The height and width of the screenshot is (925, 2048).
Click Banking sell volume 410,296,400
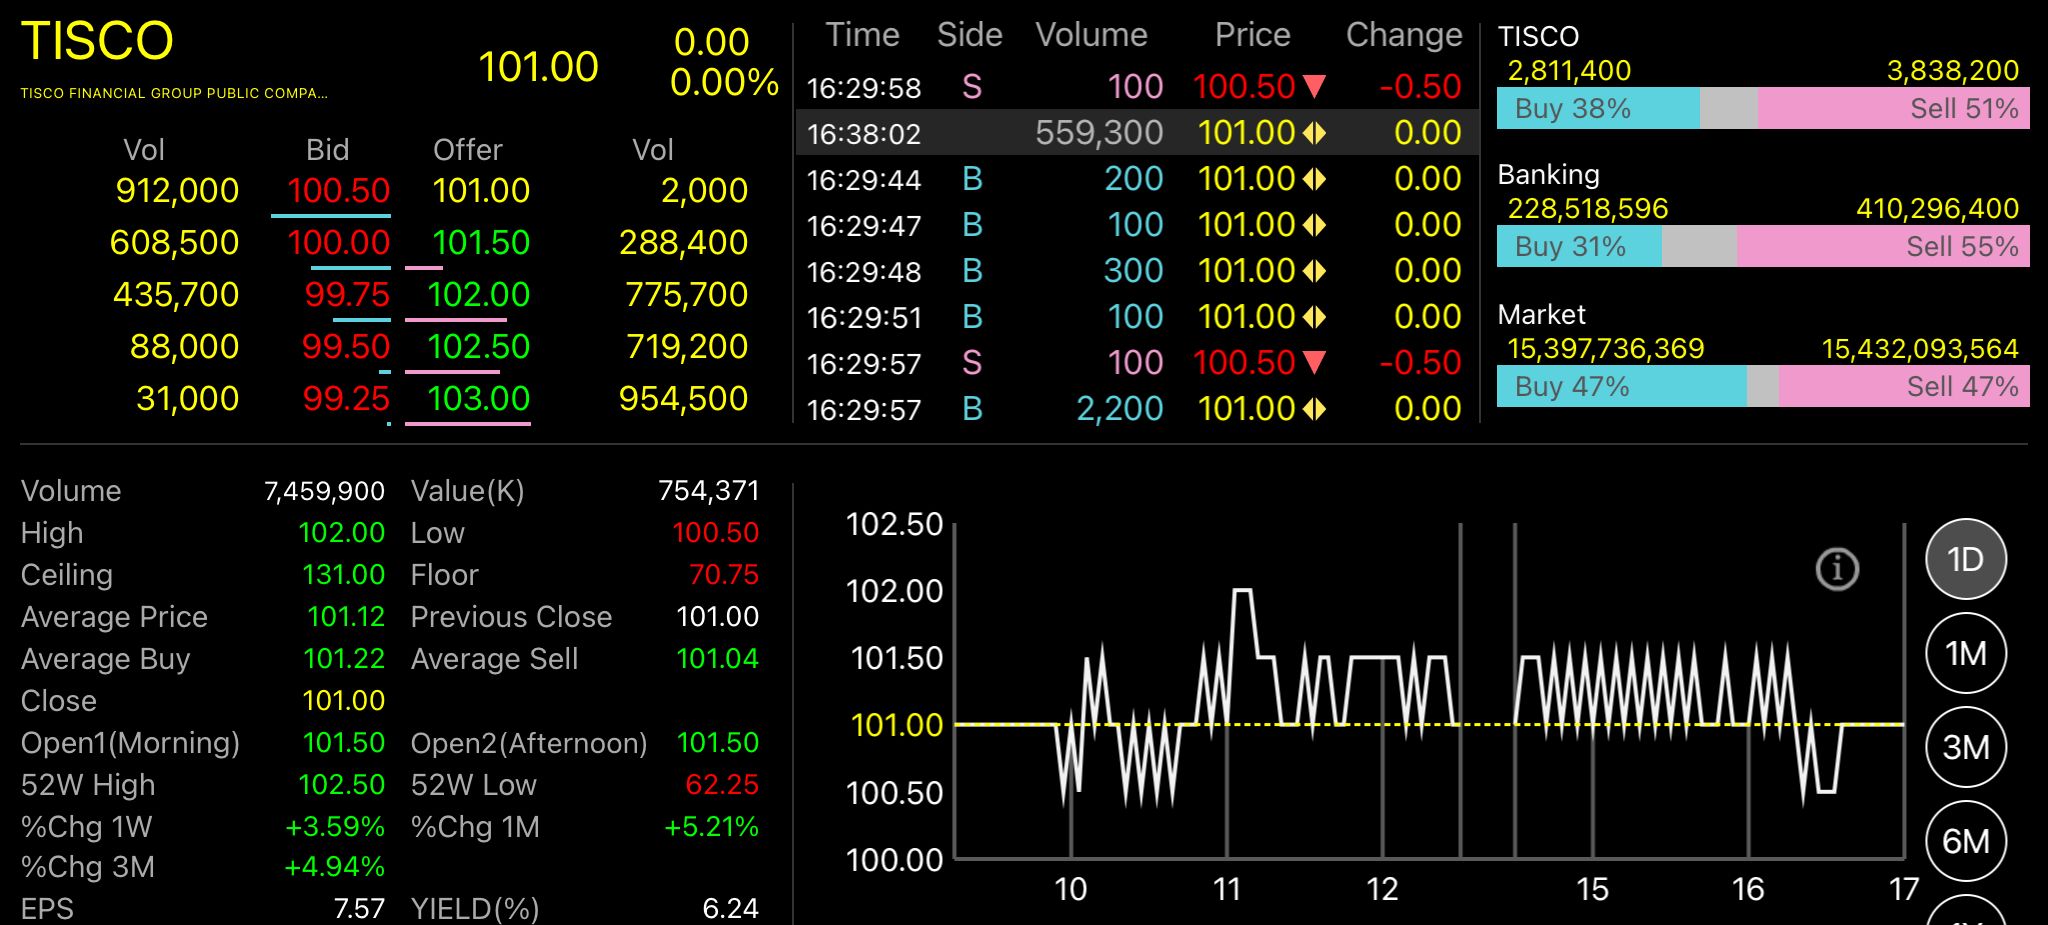tap(1937, 208)
